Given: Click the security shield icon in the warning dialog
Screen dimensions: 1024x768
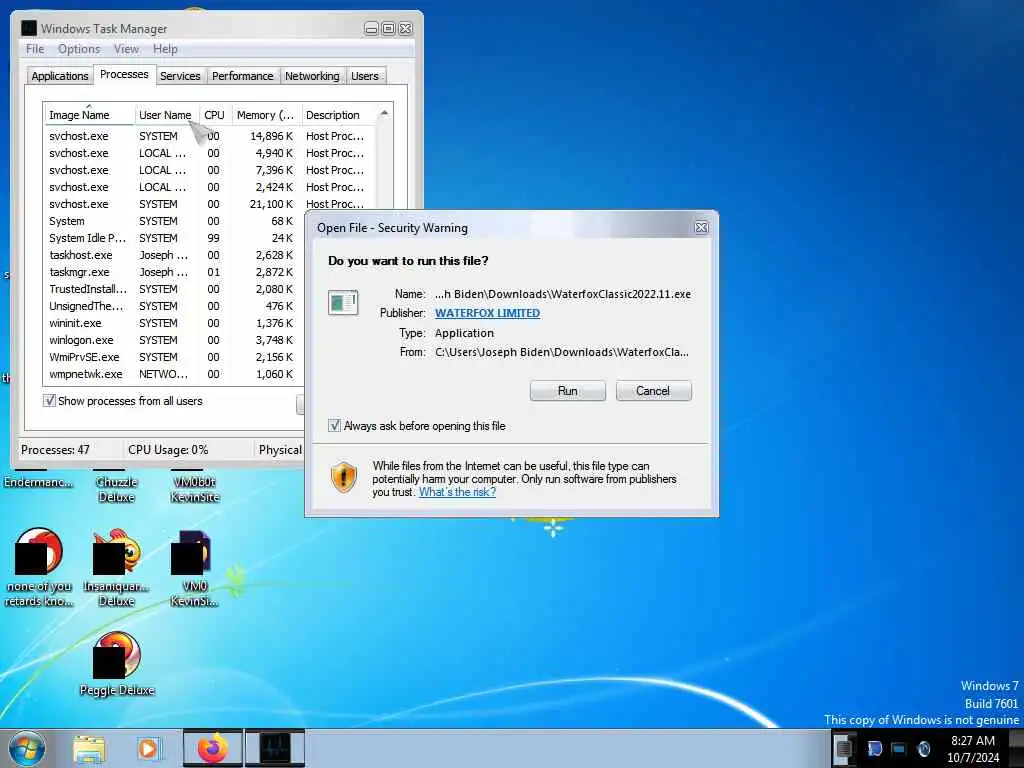Looking at the screenshot, I should point(344,477).
